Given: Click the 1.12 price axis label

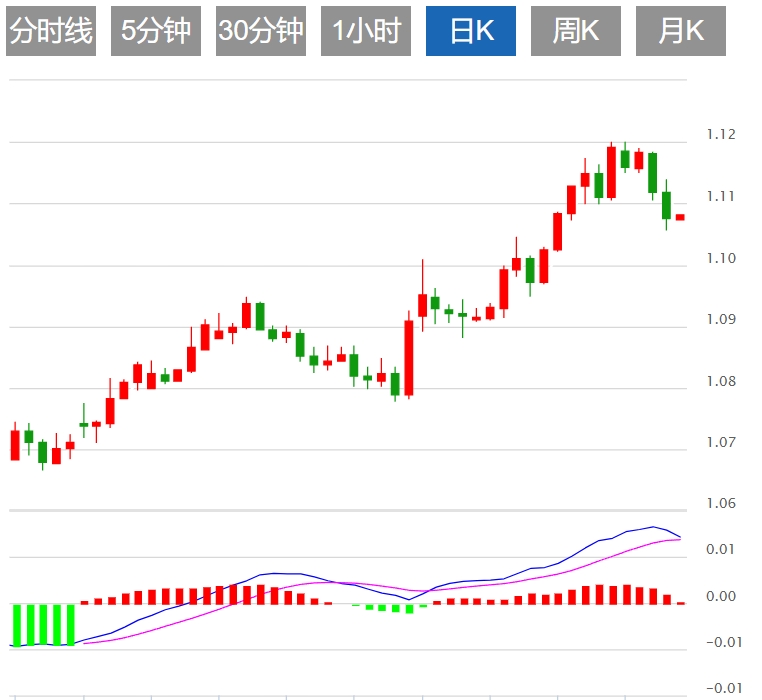Looking at the screenshot, I should pos(721,134).
